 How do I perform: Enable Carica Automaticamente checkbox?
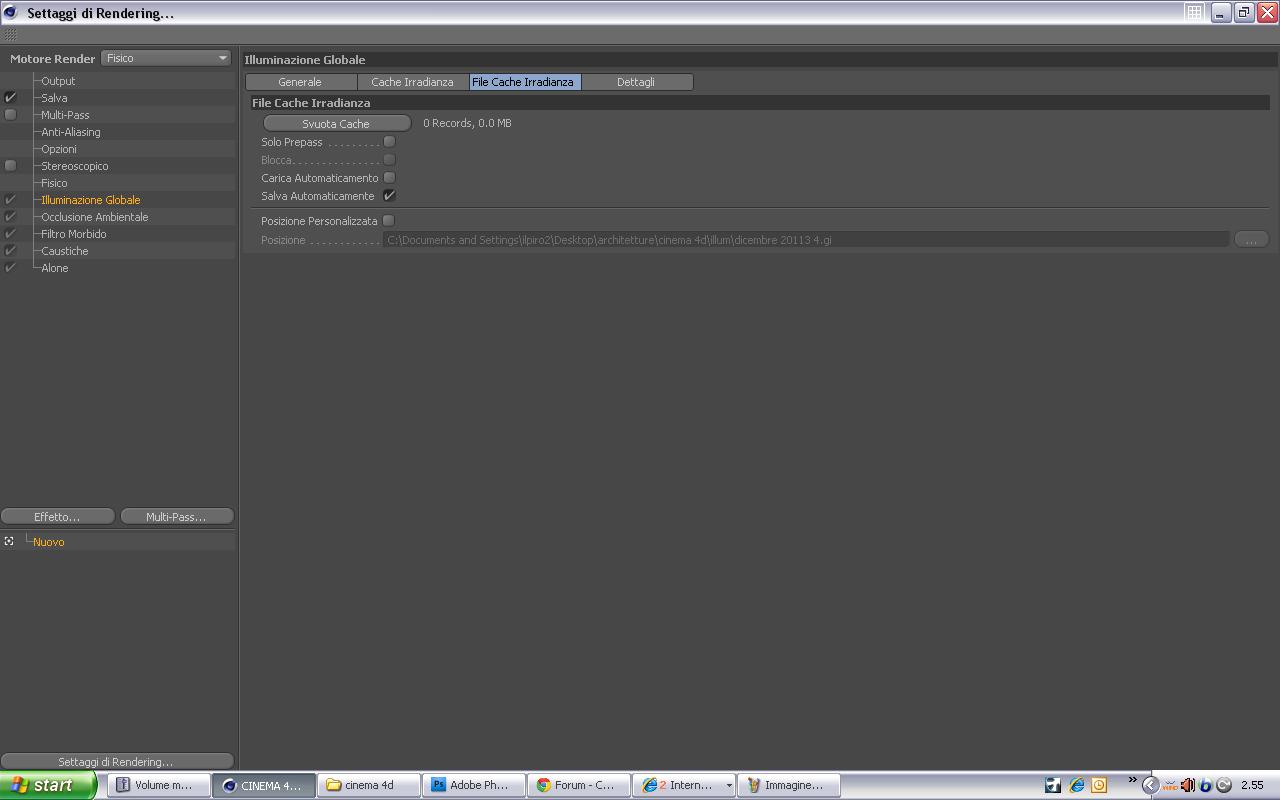389,178
